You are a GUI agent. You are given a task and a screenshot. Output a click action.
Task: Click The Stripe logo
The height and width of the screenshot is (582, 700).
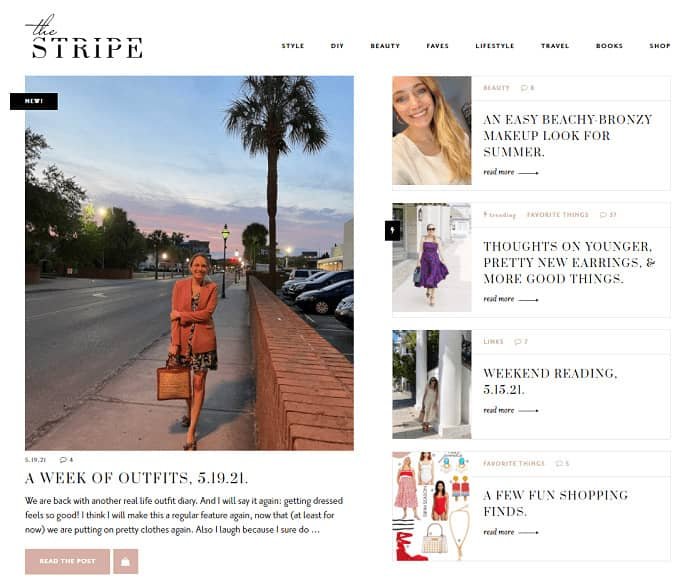coord(84,37)
